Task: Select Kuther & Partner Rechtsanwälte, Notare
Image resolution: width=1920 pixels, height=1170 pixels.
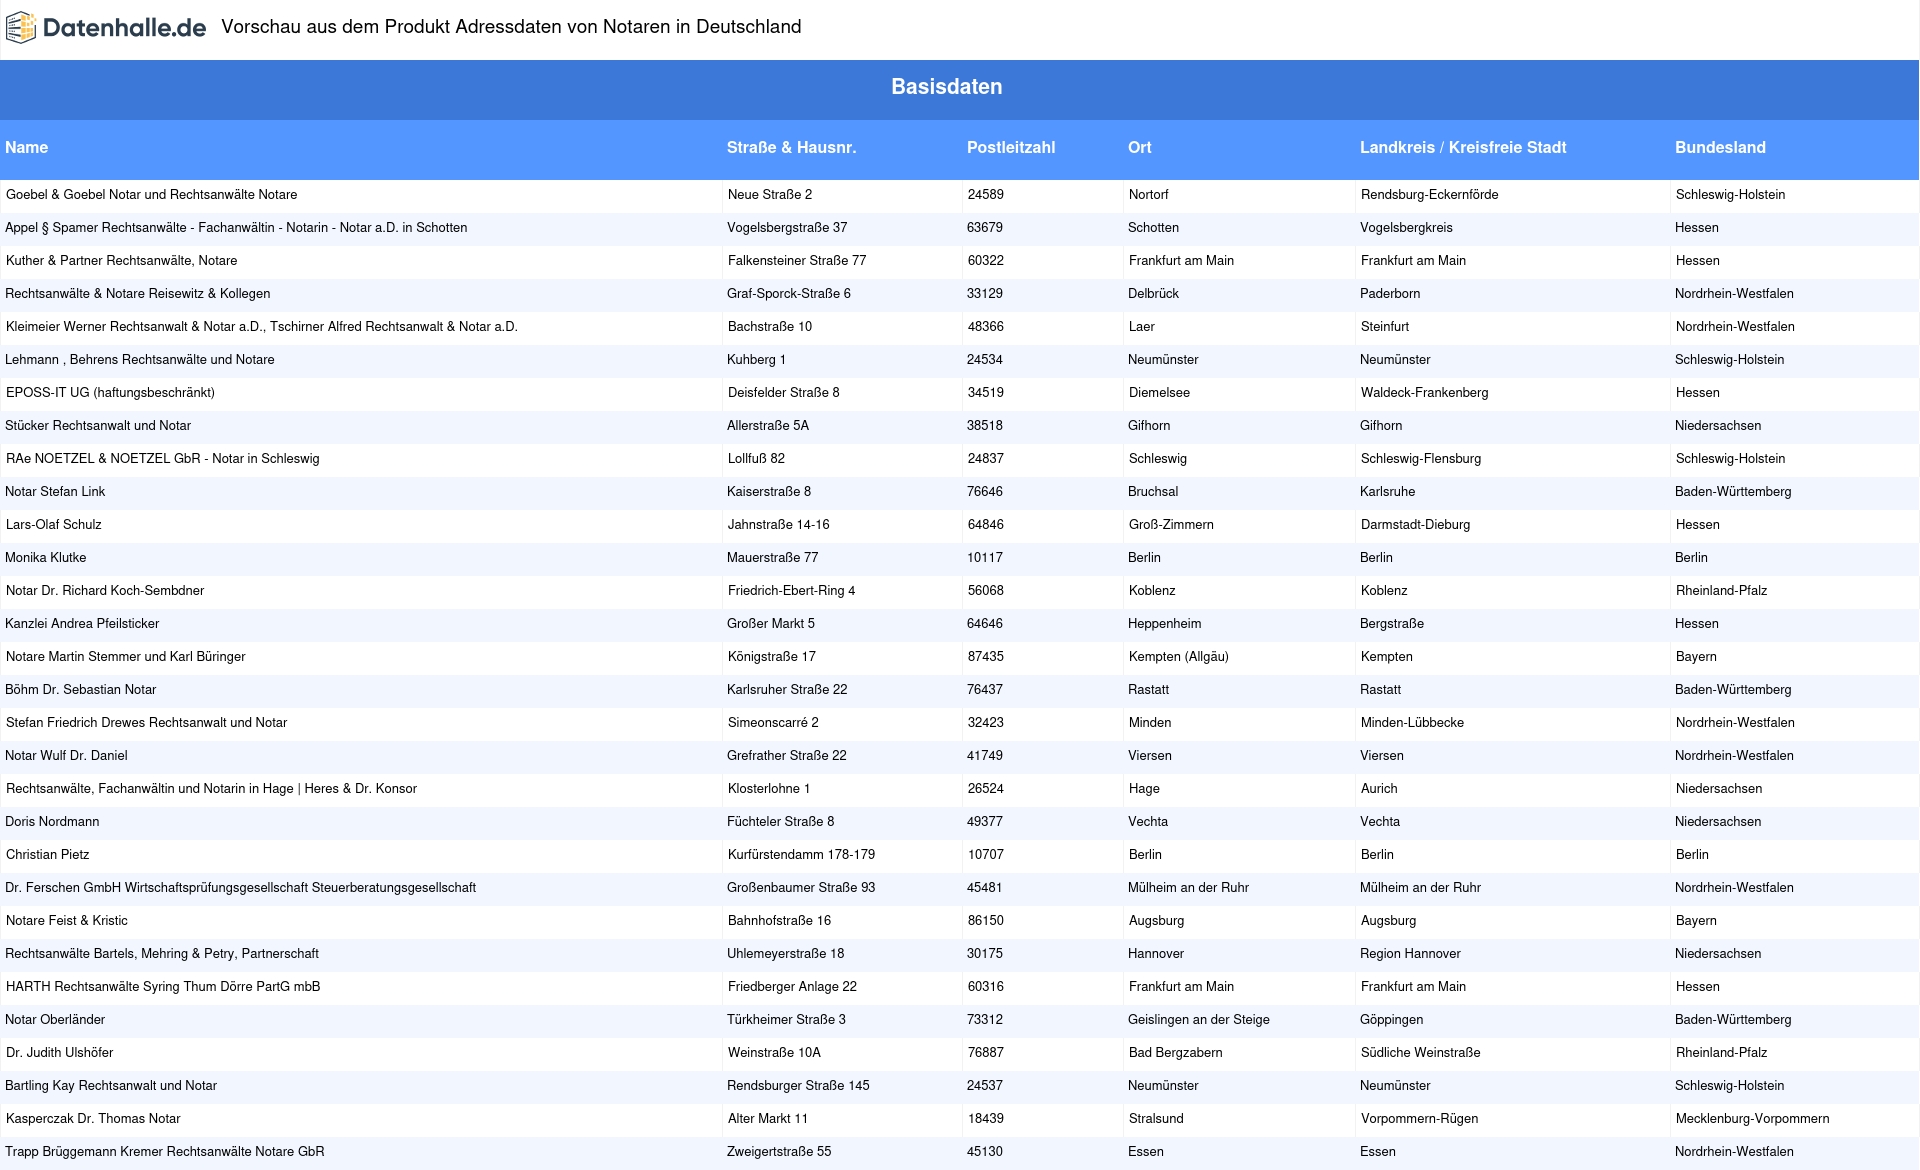Action: tap(122, 261)
